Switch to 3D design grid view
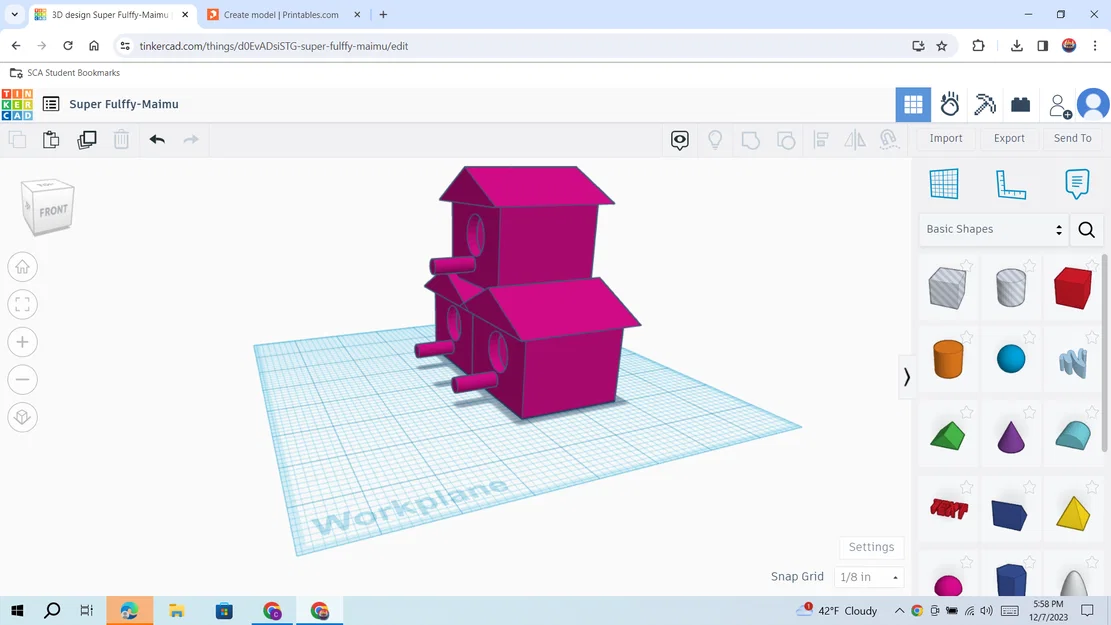This screenshot has width=1111, height=625. pyautogui.click(x=913, y=105)
